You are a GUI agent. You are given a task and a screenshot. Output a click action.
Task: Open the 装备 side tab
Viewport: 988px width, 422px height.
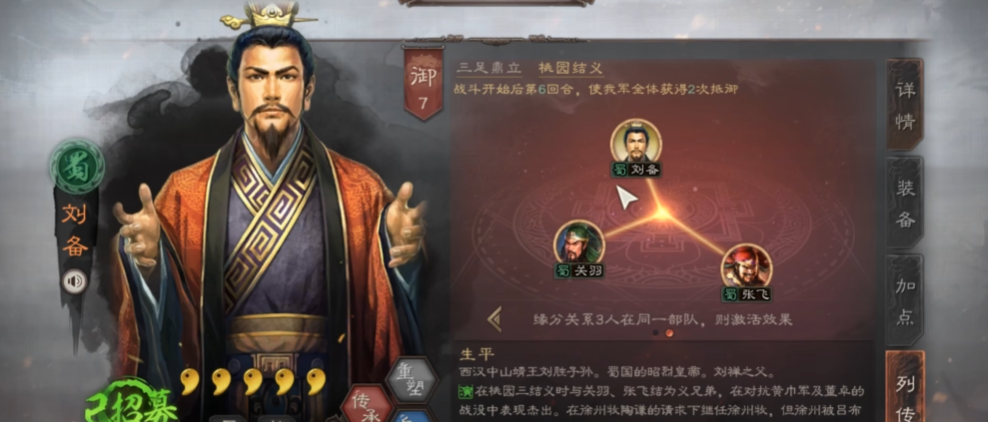[905, 203]
